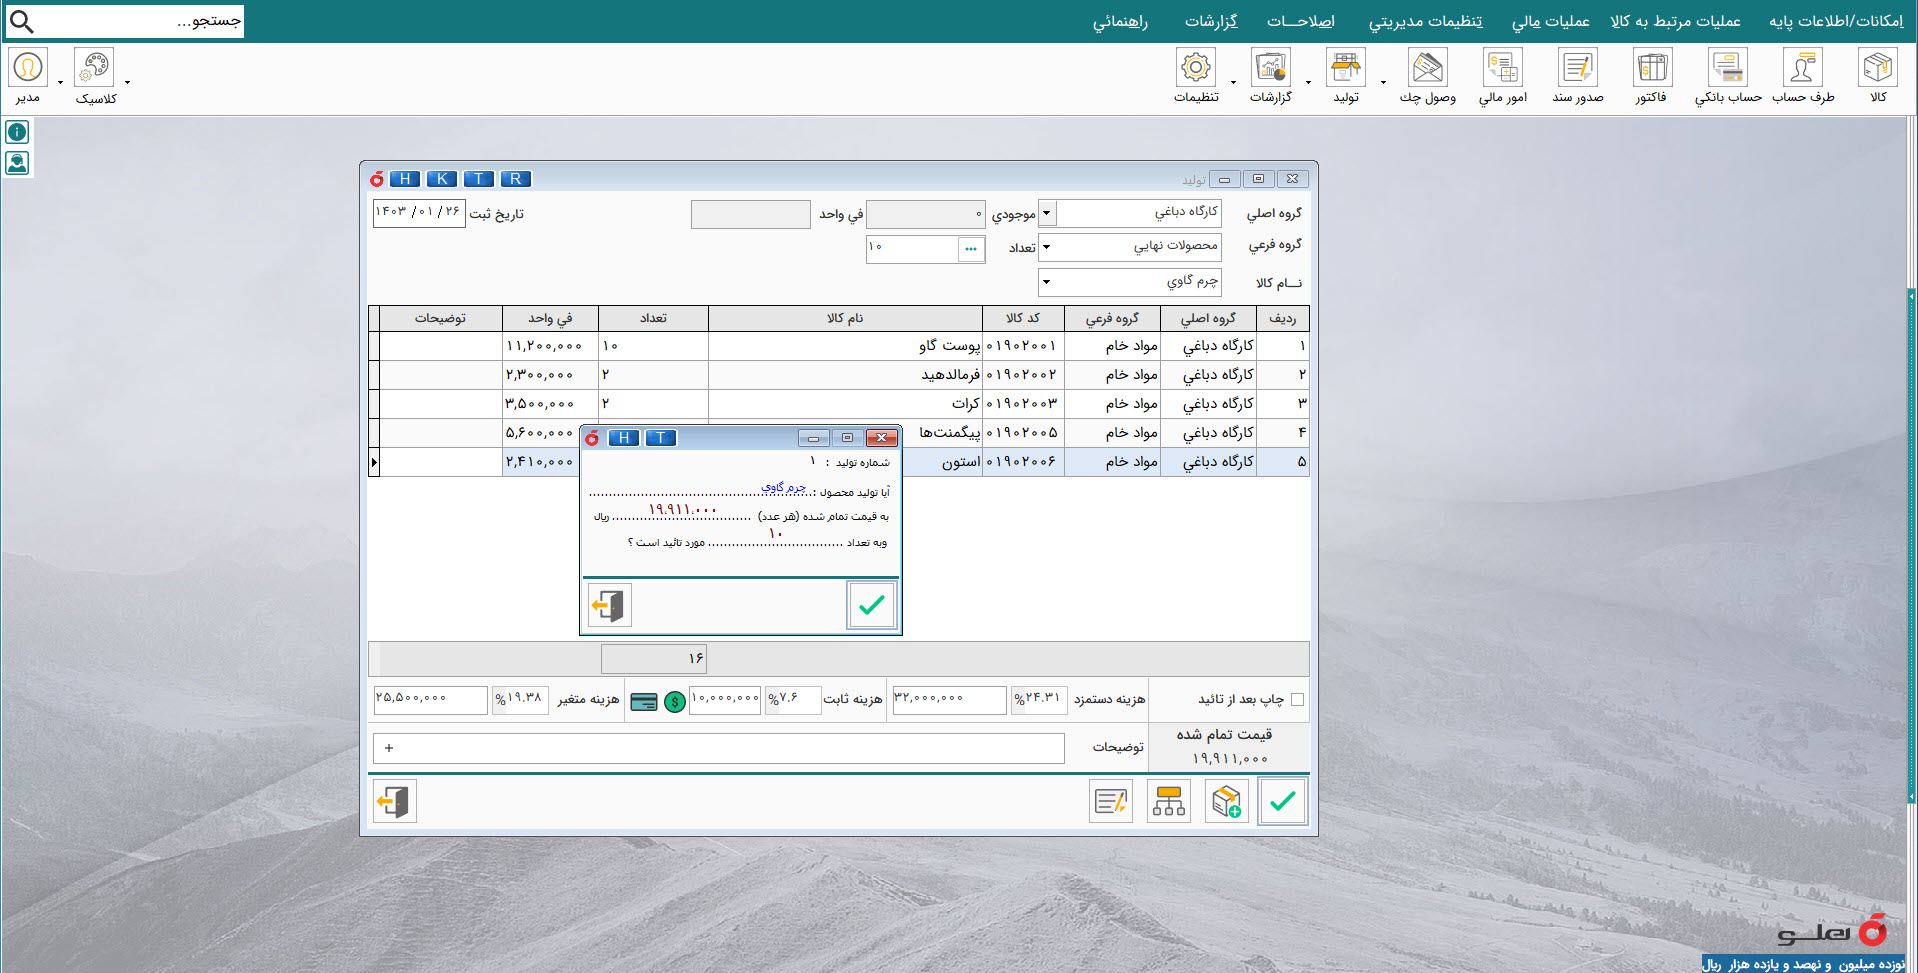Expand the نام کالا dropdown
This screenshot has height=973, width=1918.
[x=1047, y=282]
